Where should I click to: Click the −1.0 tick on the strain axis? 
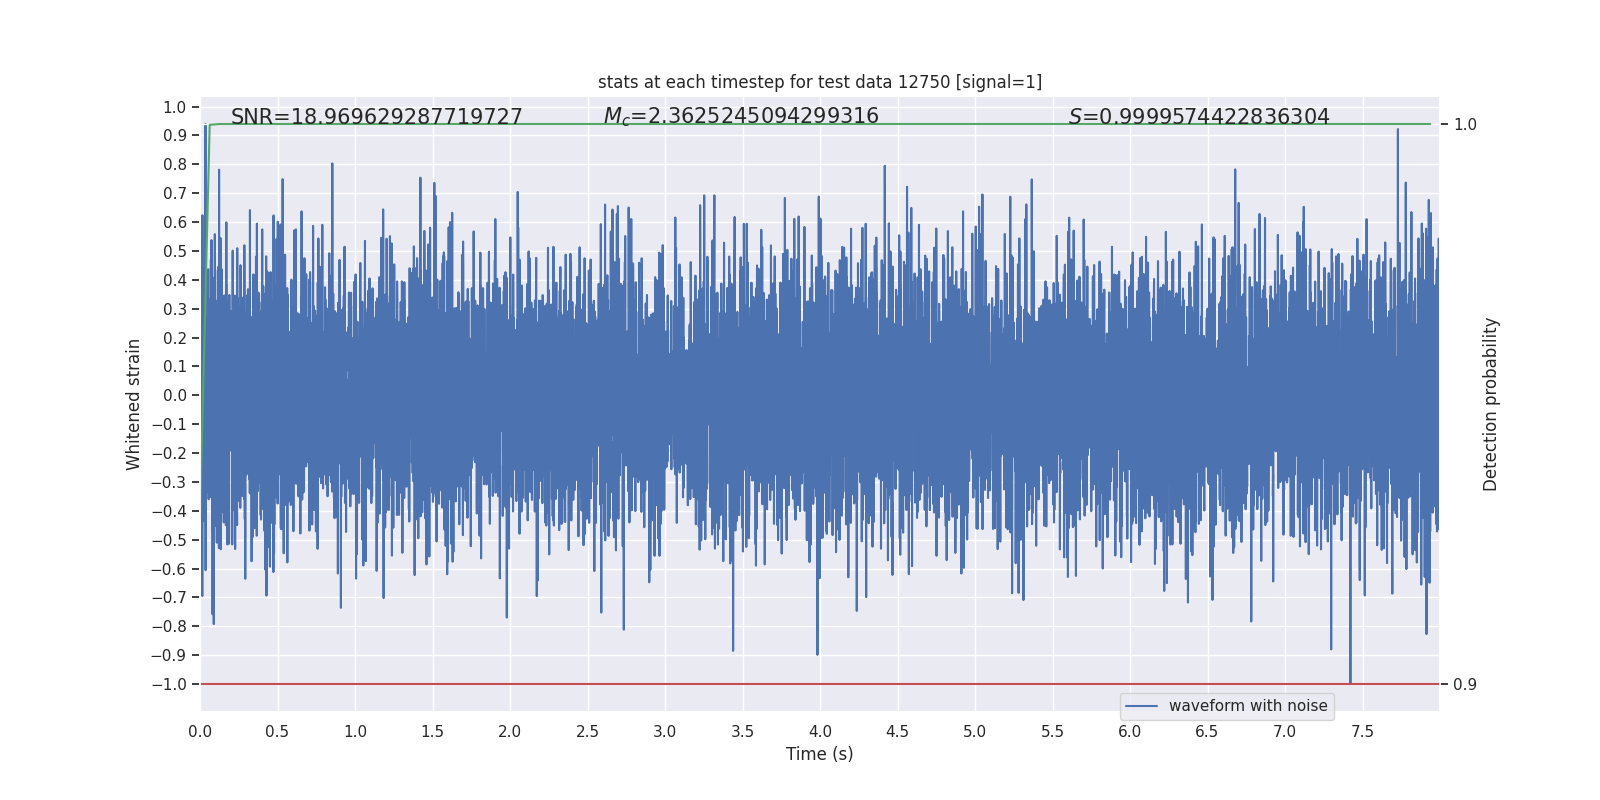click(169, 685)
